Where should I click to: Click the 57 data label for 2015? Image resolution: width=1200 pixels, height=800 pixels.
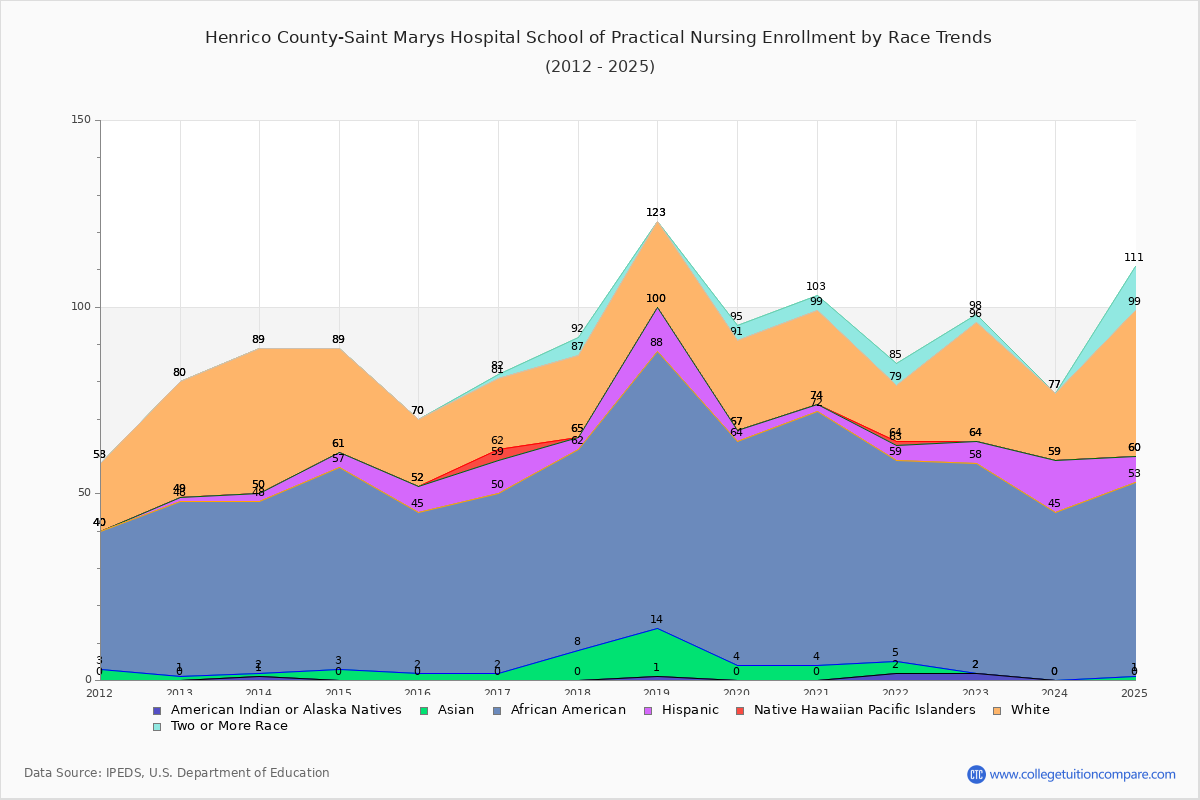338,458
